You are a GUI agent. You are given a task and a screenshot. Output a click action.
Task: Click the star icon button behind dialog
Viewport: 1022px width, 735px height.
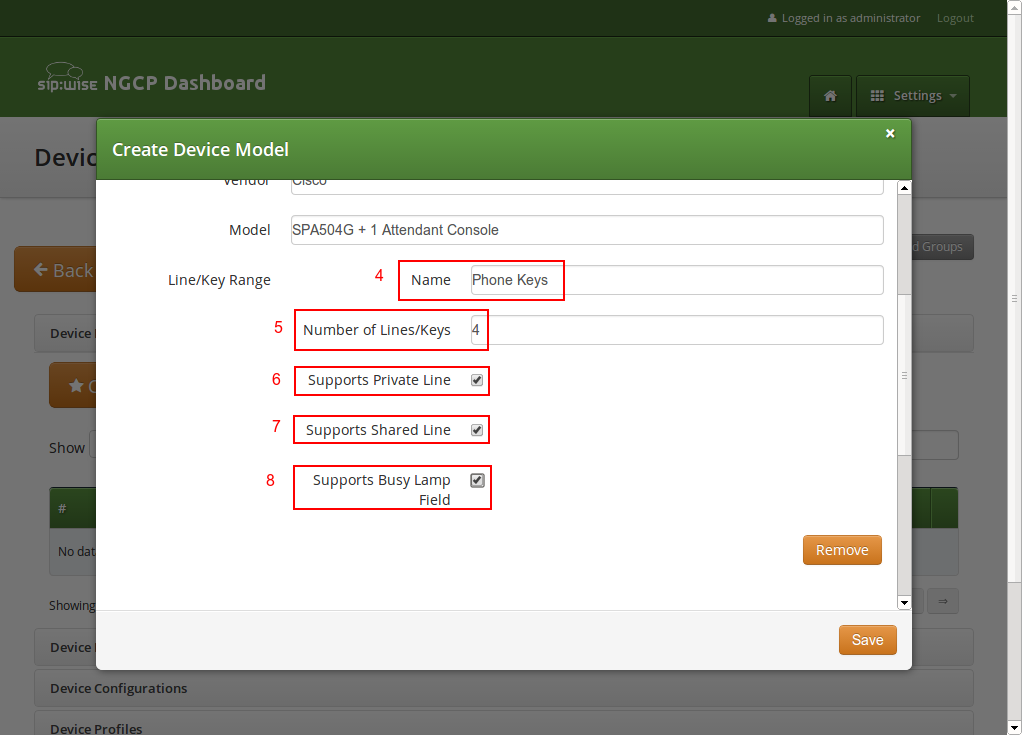click(73, 386)
